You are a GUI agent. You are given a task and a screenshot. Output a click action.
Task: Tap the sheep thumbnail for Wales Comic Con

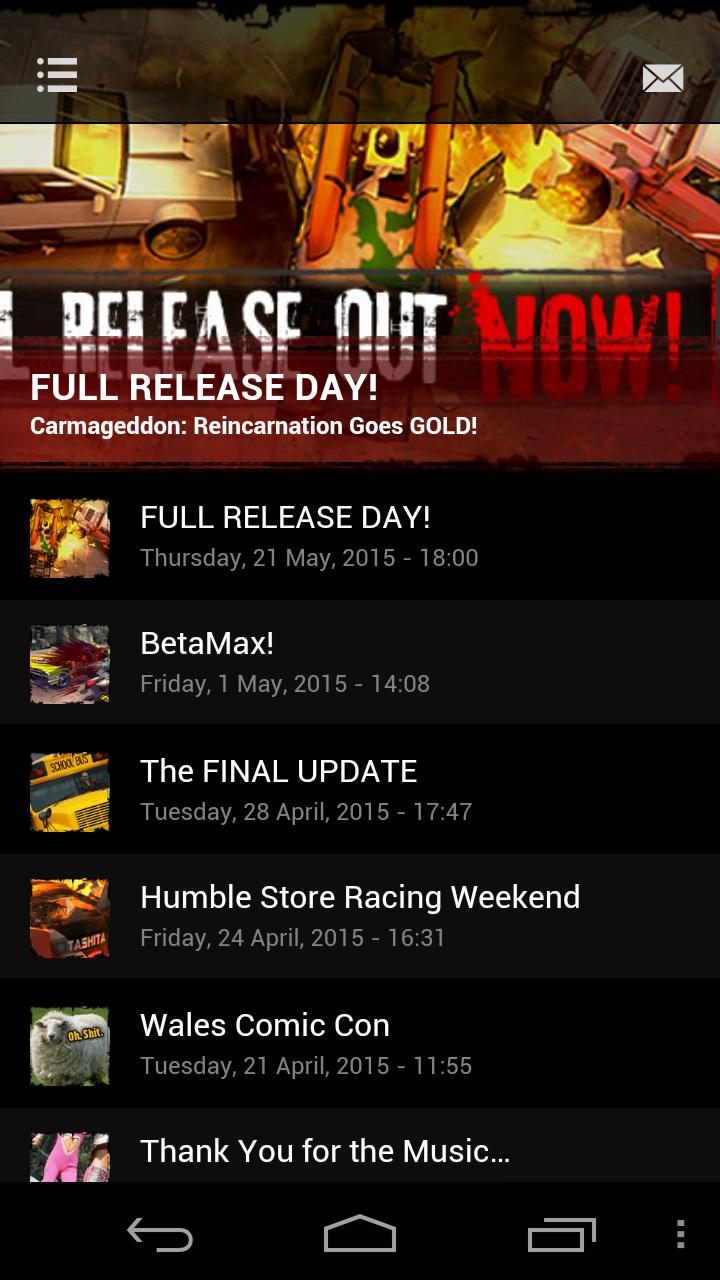coord(70,1045)
